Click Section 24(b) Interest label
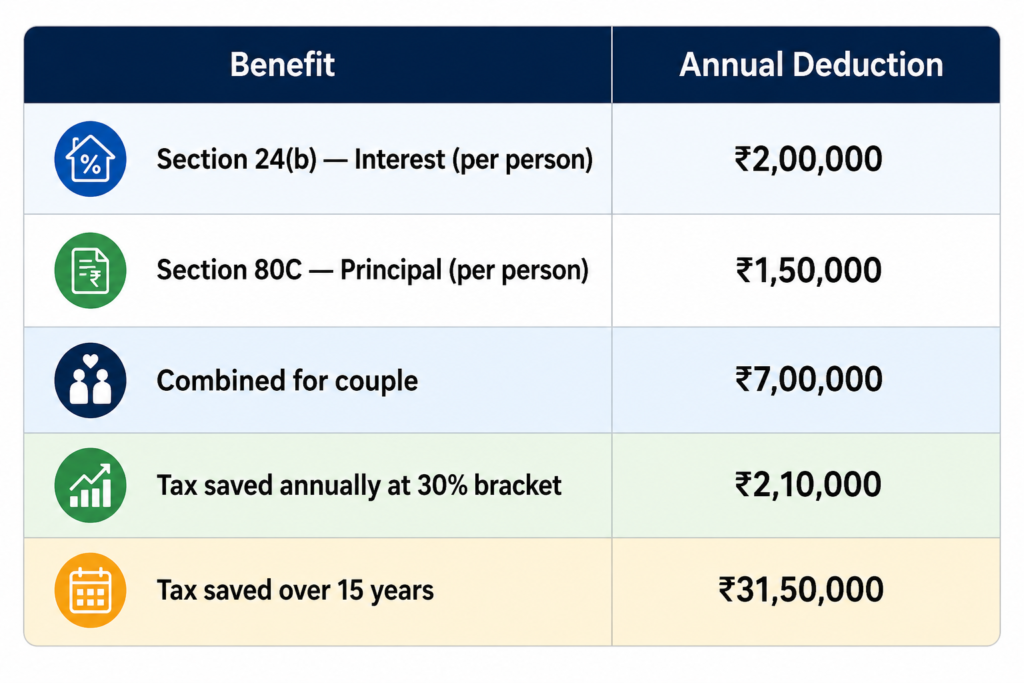Image resolution: width=1024 pixels, height=683 pixels. 375,159
